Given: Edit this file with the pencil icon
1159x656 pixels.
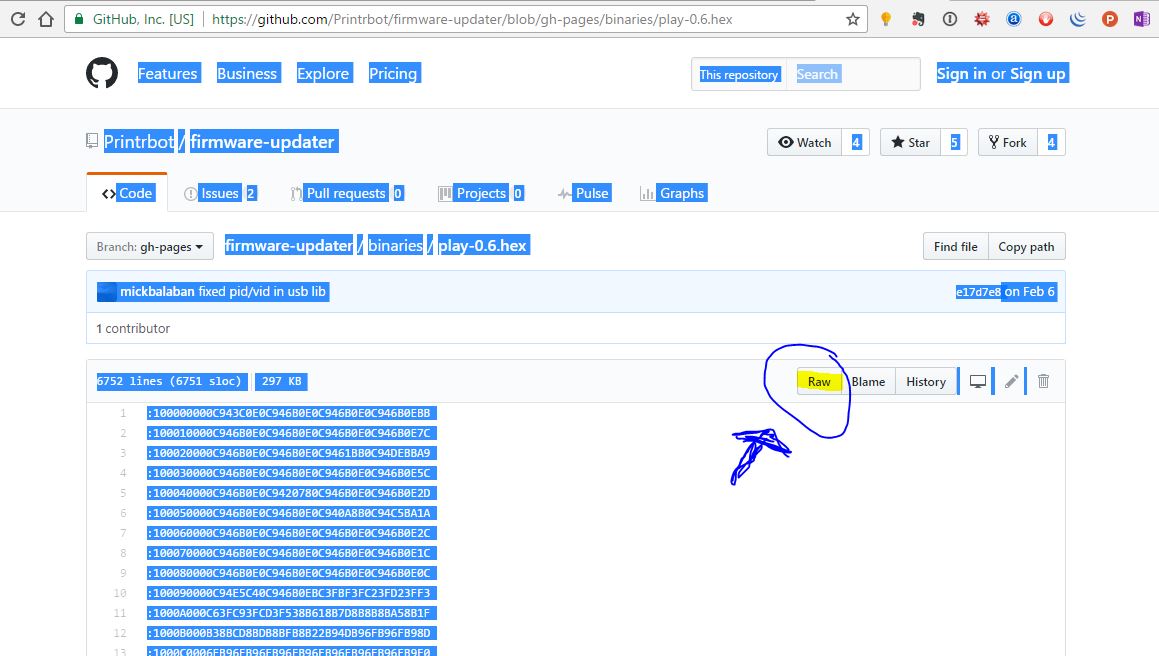Looking at the screenshot, I should [1011, 382].
